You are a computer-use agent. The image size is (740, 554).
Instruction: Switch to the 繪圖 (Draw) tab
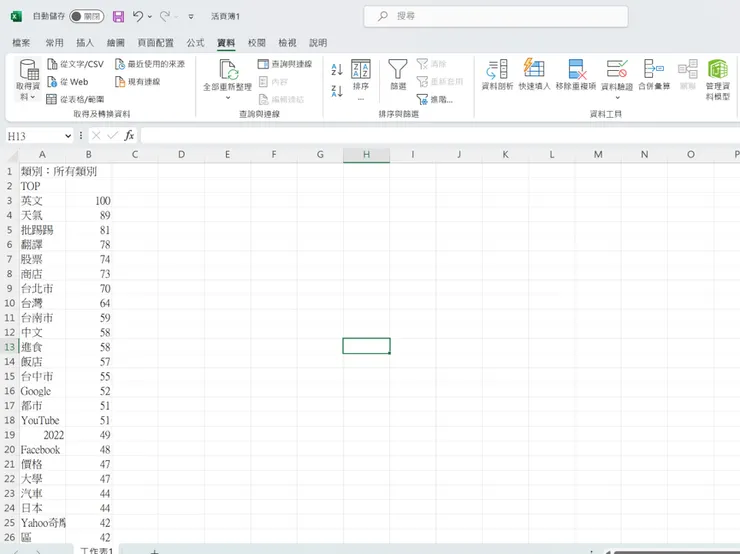click(116, 43)
